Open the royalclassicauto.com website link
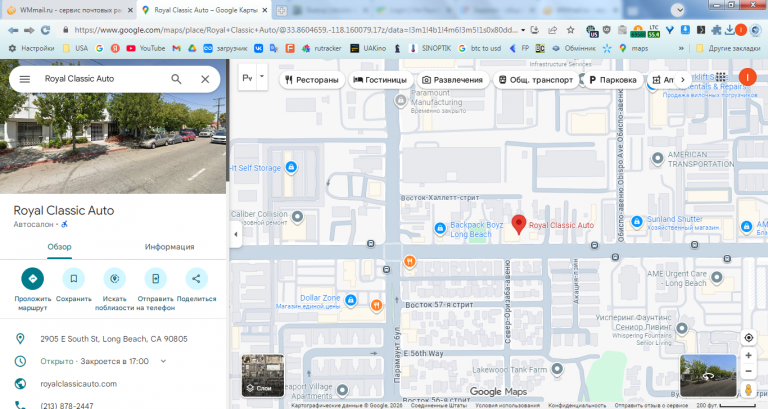The width and height of the screenshot is (768, 409). click(78, 384)
